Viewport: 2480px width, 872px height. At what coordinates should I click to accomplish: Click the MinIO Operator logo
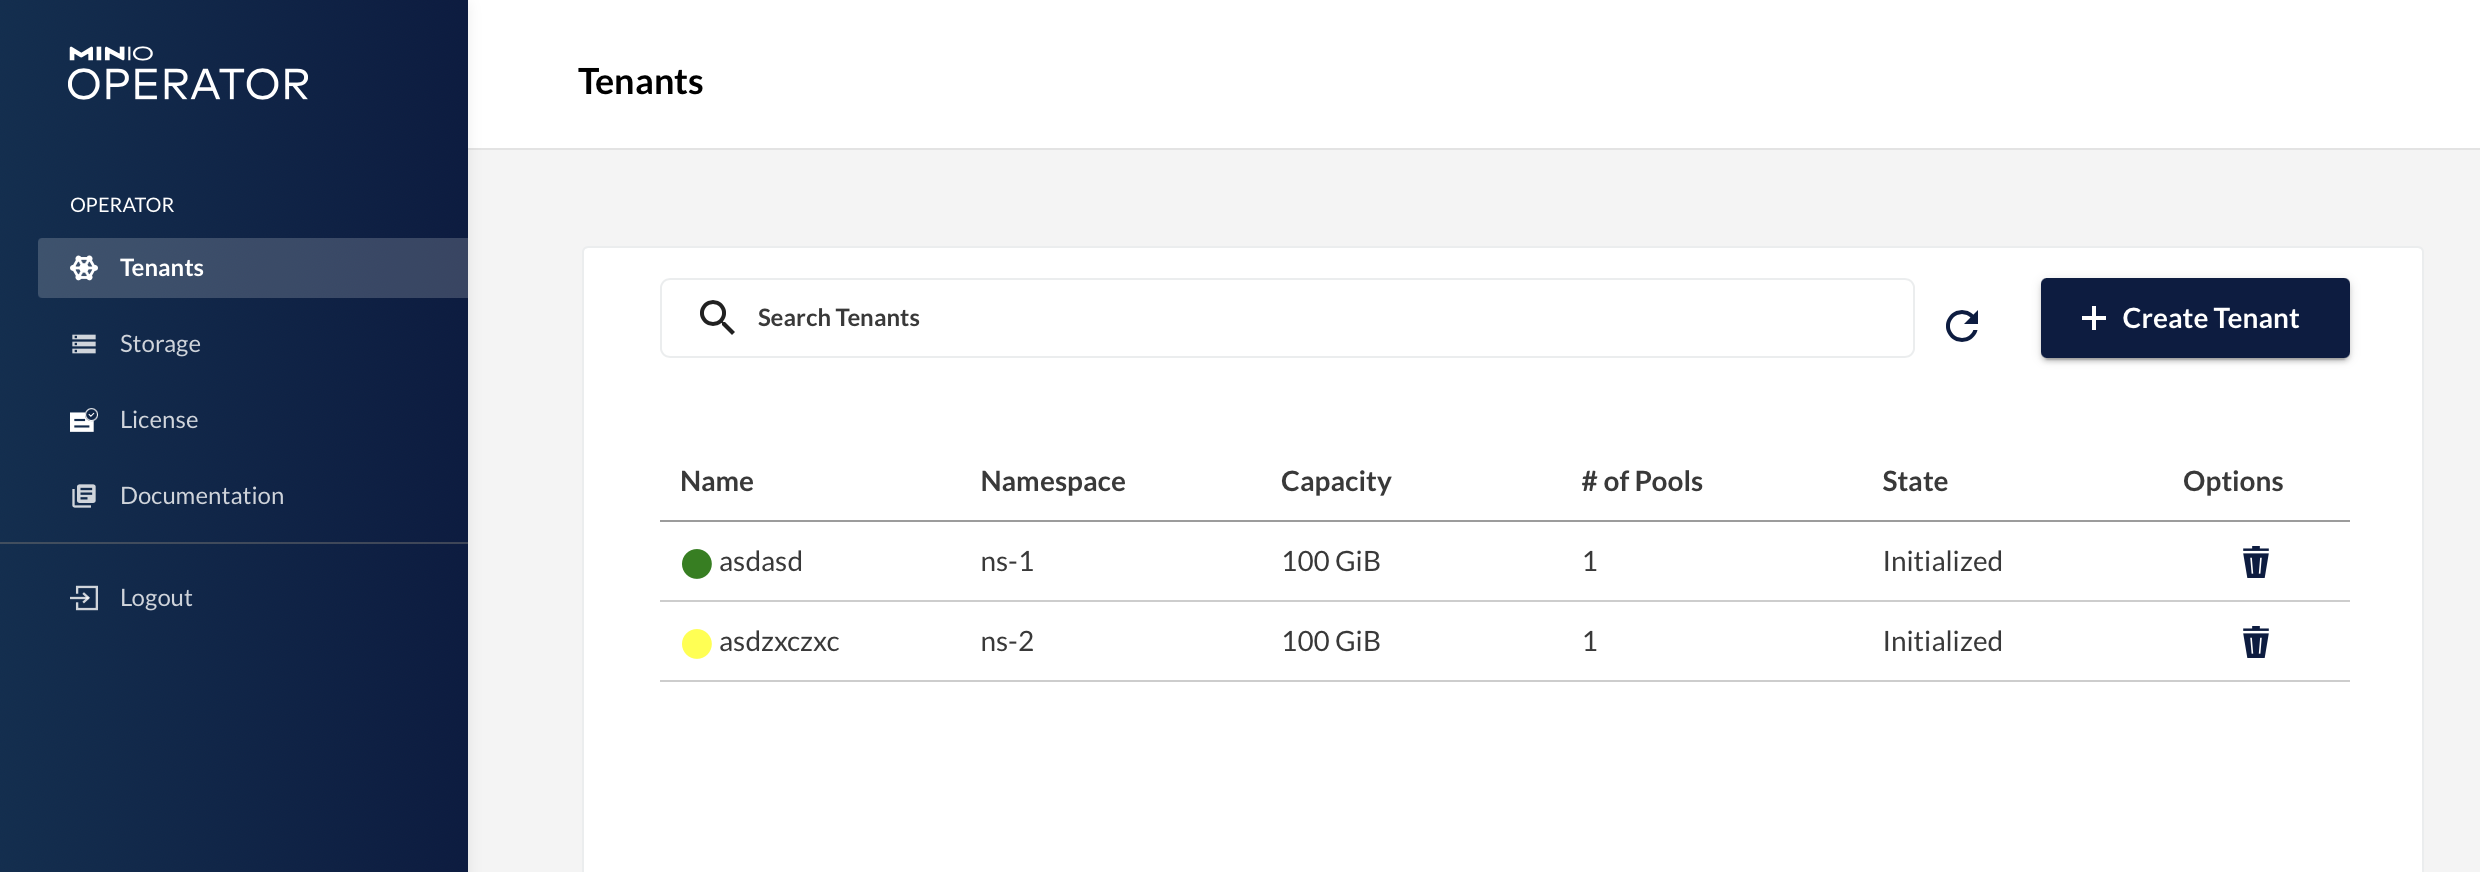[188, 73]
